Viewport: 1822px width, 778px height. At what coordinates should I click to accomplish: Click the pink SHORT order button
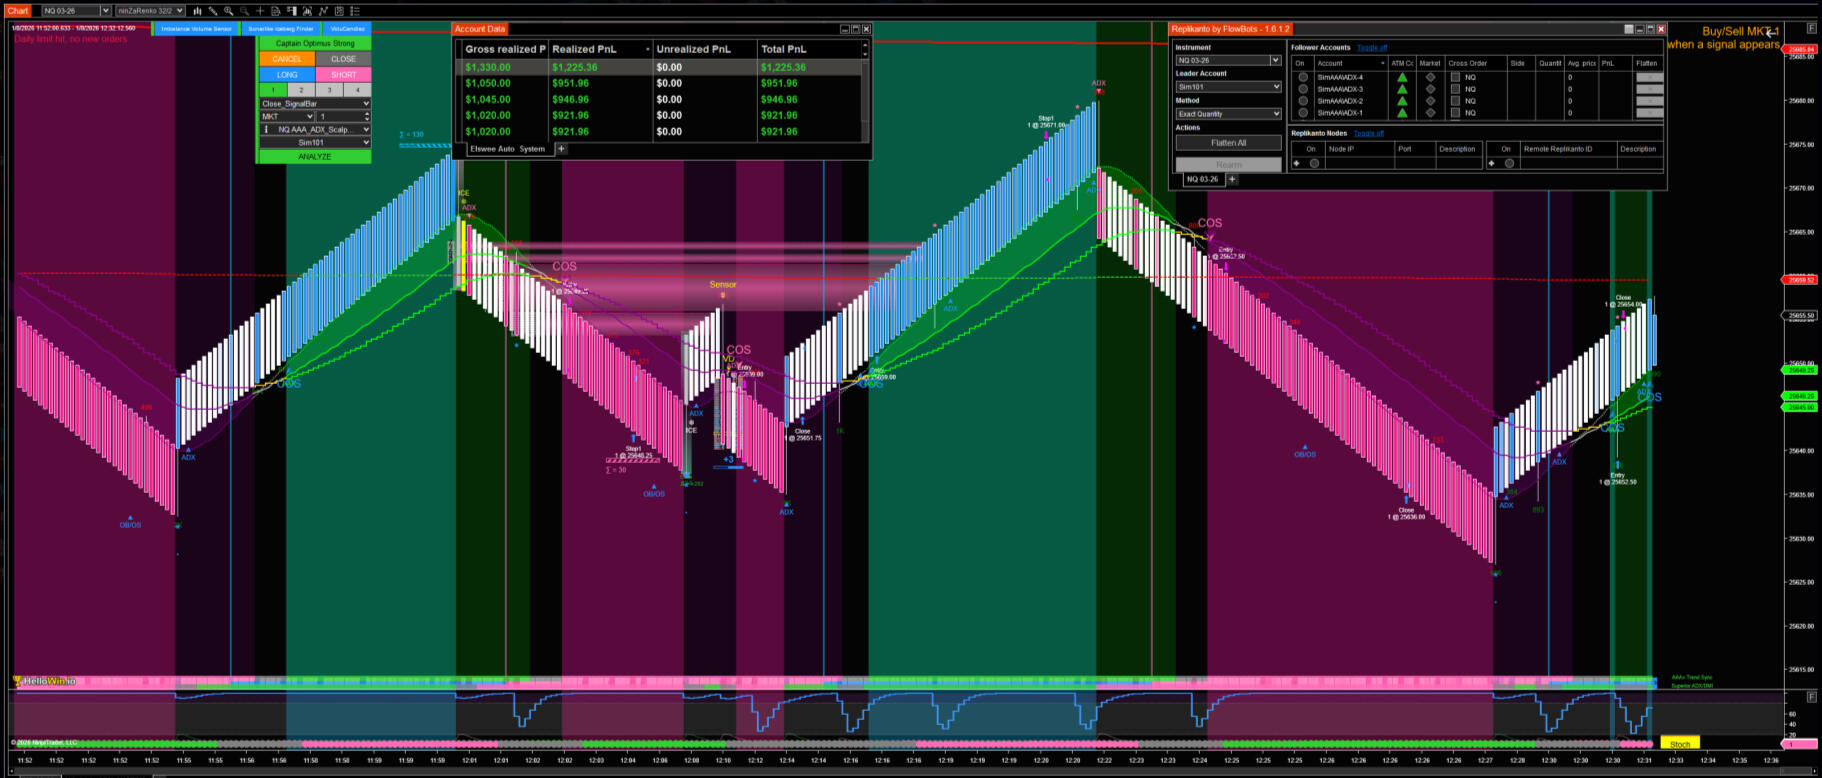click(x=343, y=75)
